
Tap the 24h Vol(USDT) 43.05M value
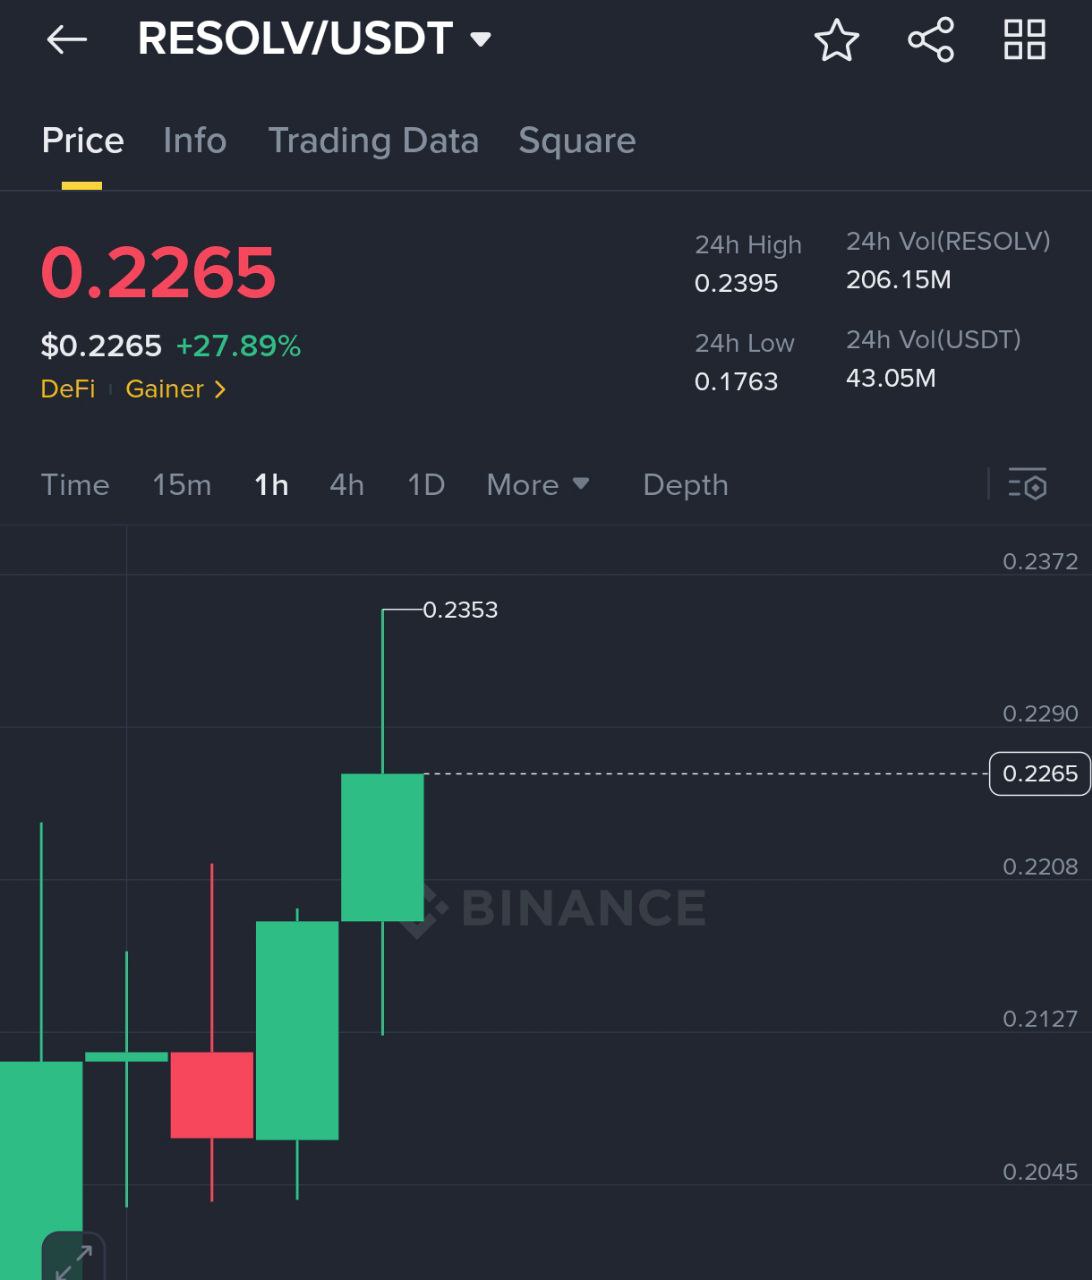coord(891,378)
